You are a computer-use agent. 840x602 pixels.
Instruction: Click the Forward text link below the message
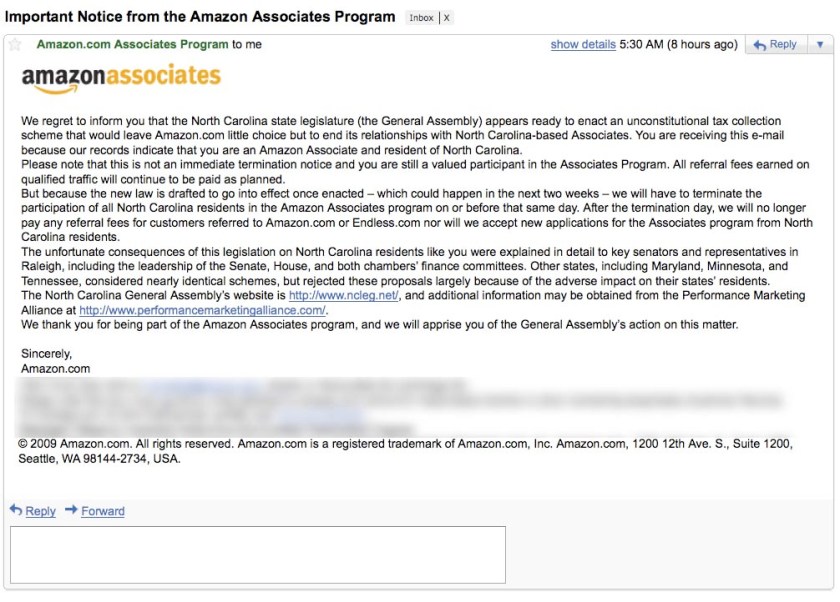coord(103,511)
